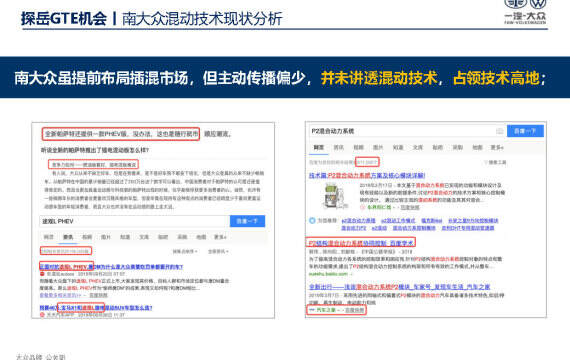Open 百度快照 under the first 途观L result
Image resolution: width=570 pixels, height=360 pixels.
click(x=99, y=295)
